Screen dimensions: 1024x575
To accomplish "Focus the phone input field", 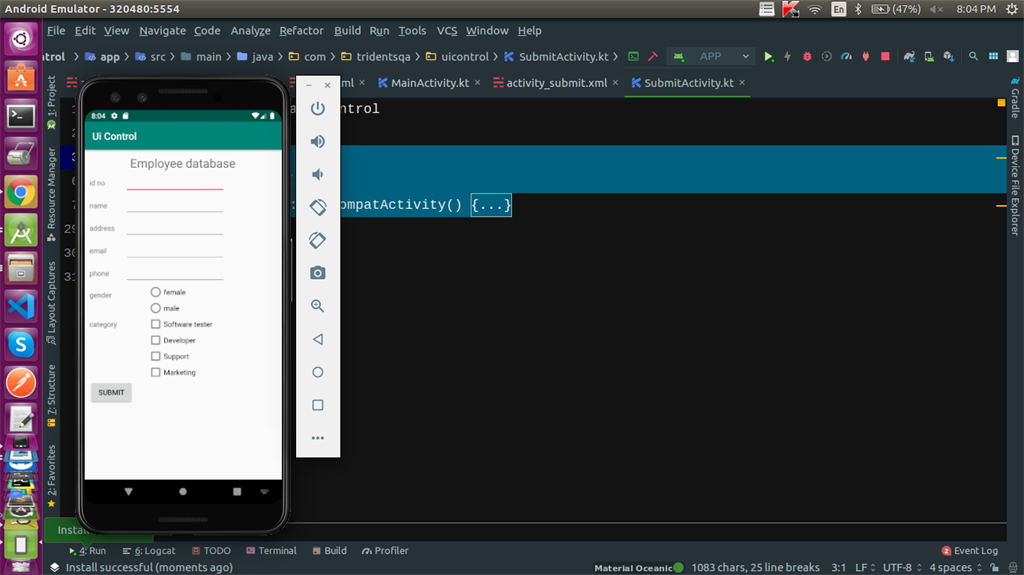I will [175, 273].
